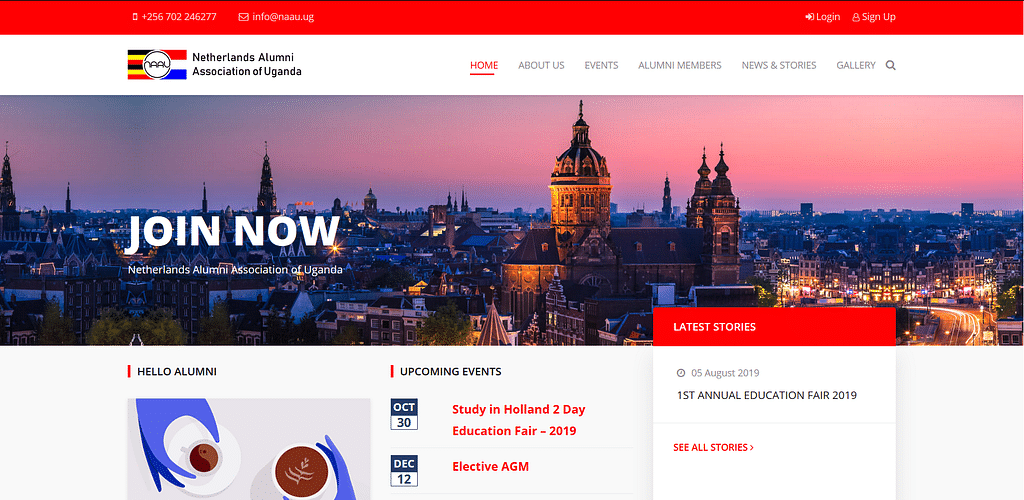This screenshot has height=500, width=1024.
Task: Click the Sign Up user icon
Action: pos(856,17)
